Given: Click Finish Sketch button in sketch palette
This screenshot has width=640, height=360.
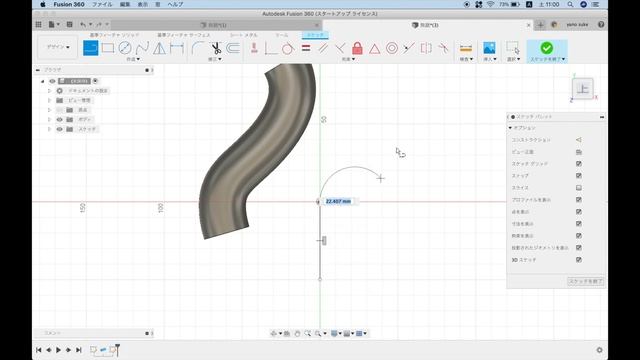Looking at the screenshot, I should [x=585, y=281].
